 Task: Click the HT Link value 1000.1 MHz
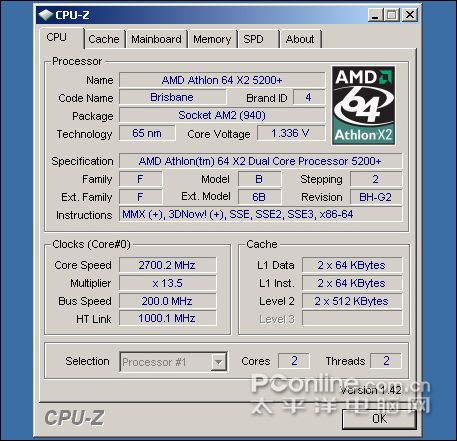click(167, 318)
